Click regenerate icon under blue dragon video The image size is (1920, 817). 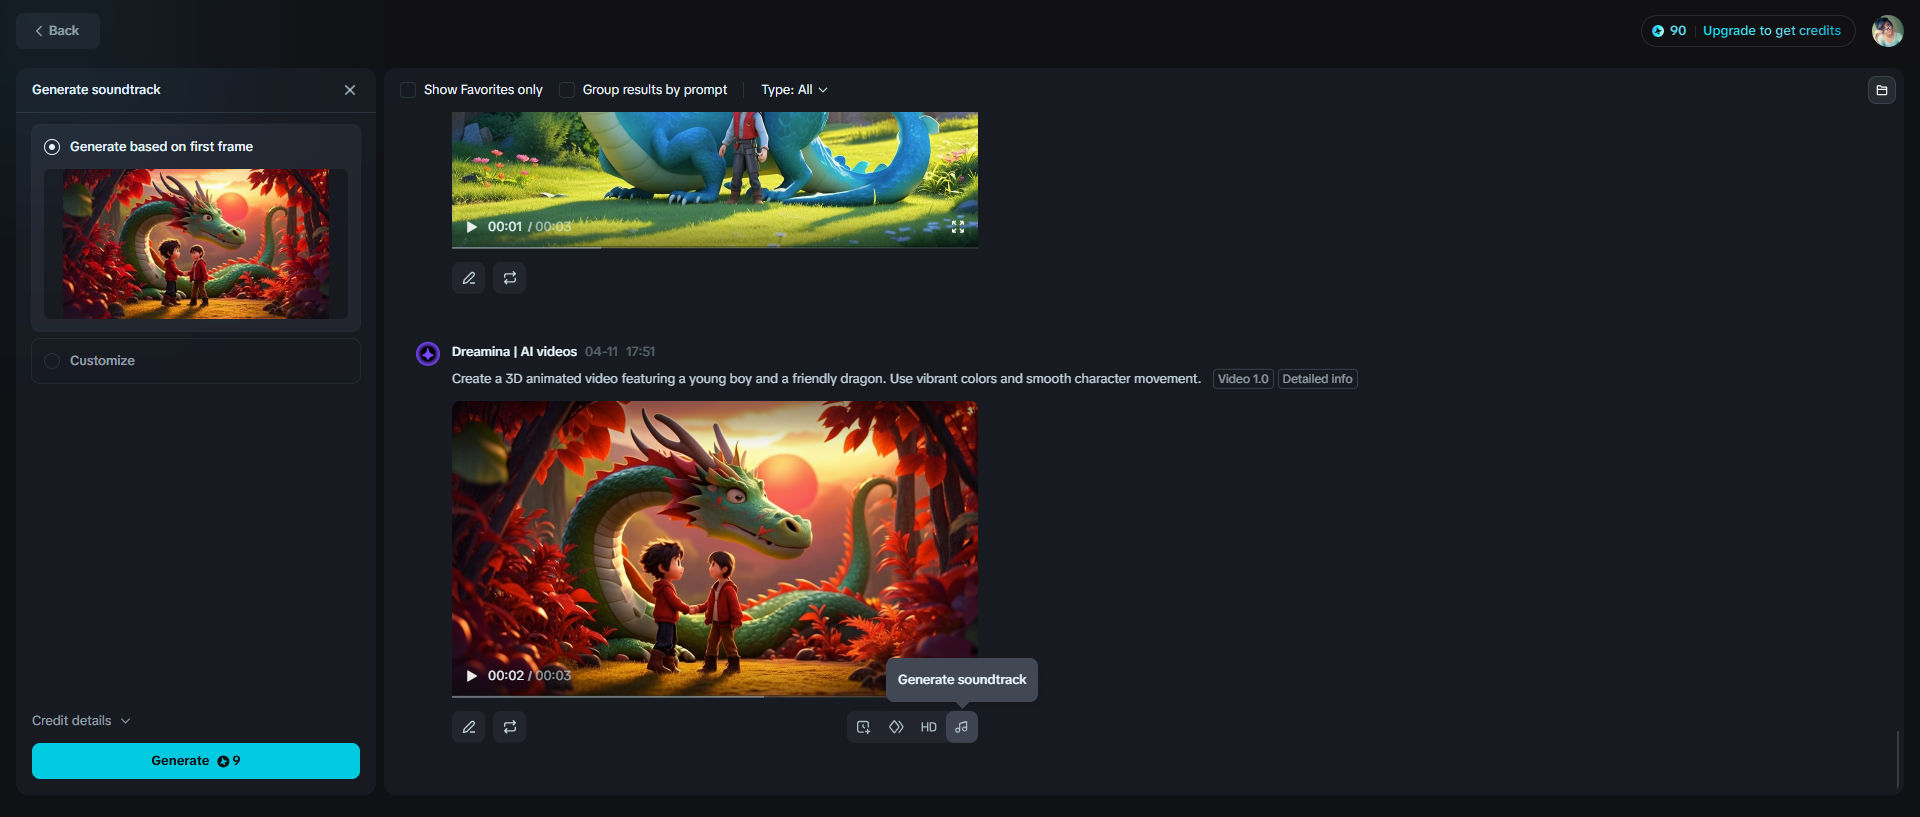510,278
